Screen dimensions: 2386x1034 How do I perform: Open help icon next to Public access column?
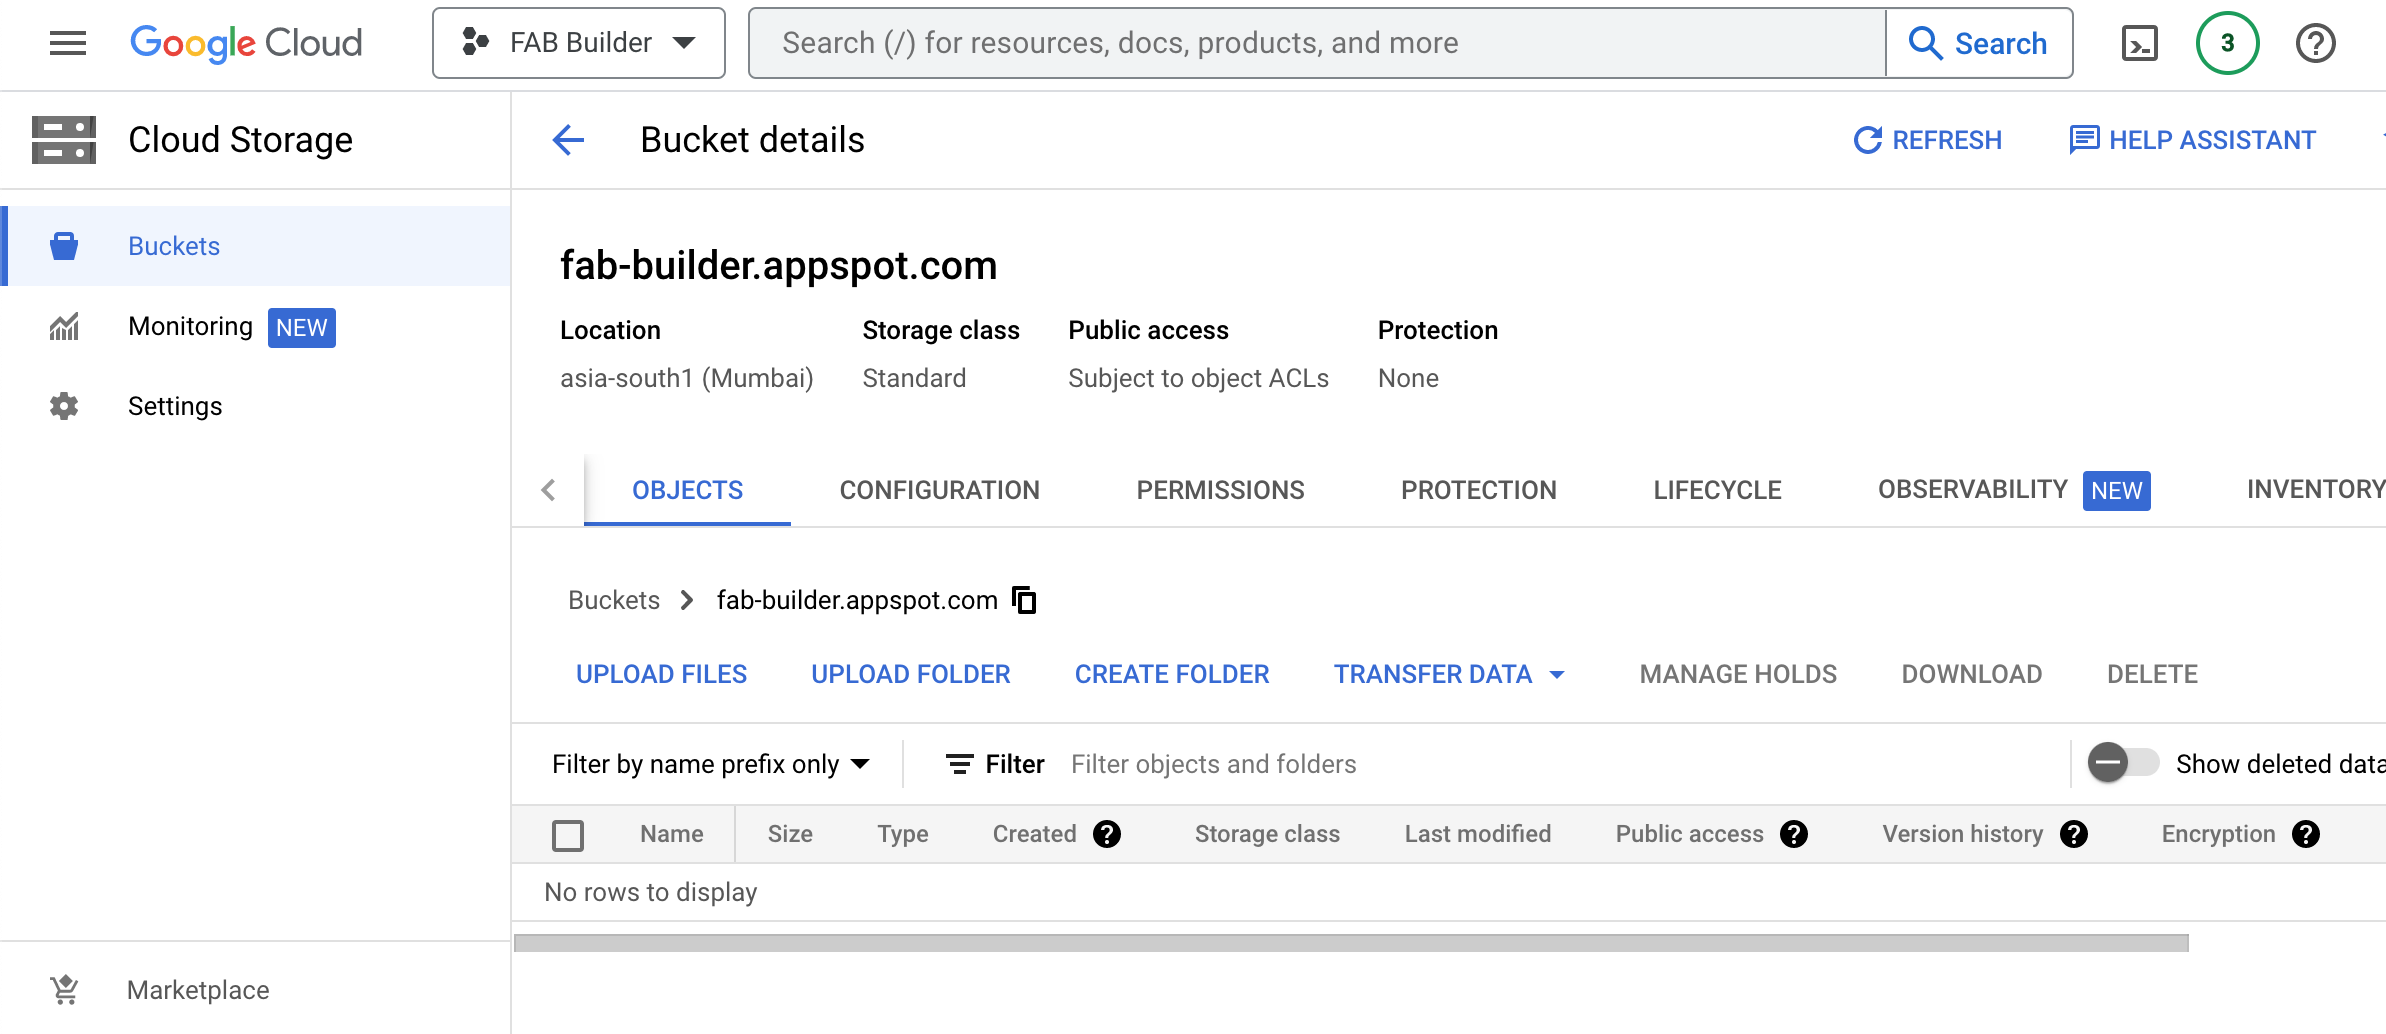1794,834
